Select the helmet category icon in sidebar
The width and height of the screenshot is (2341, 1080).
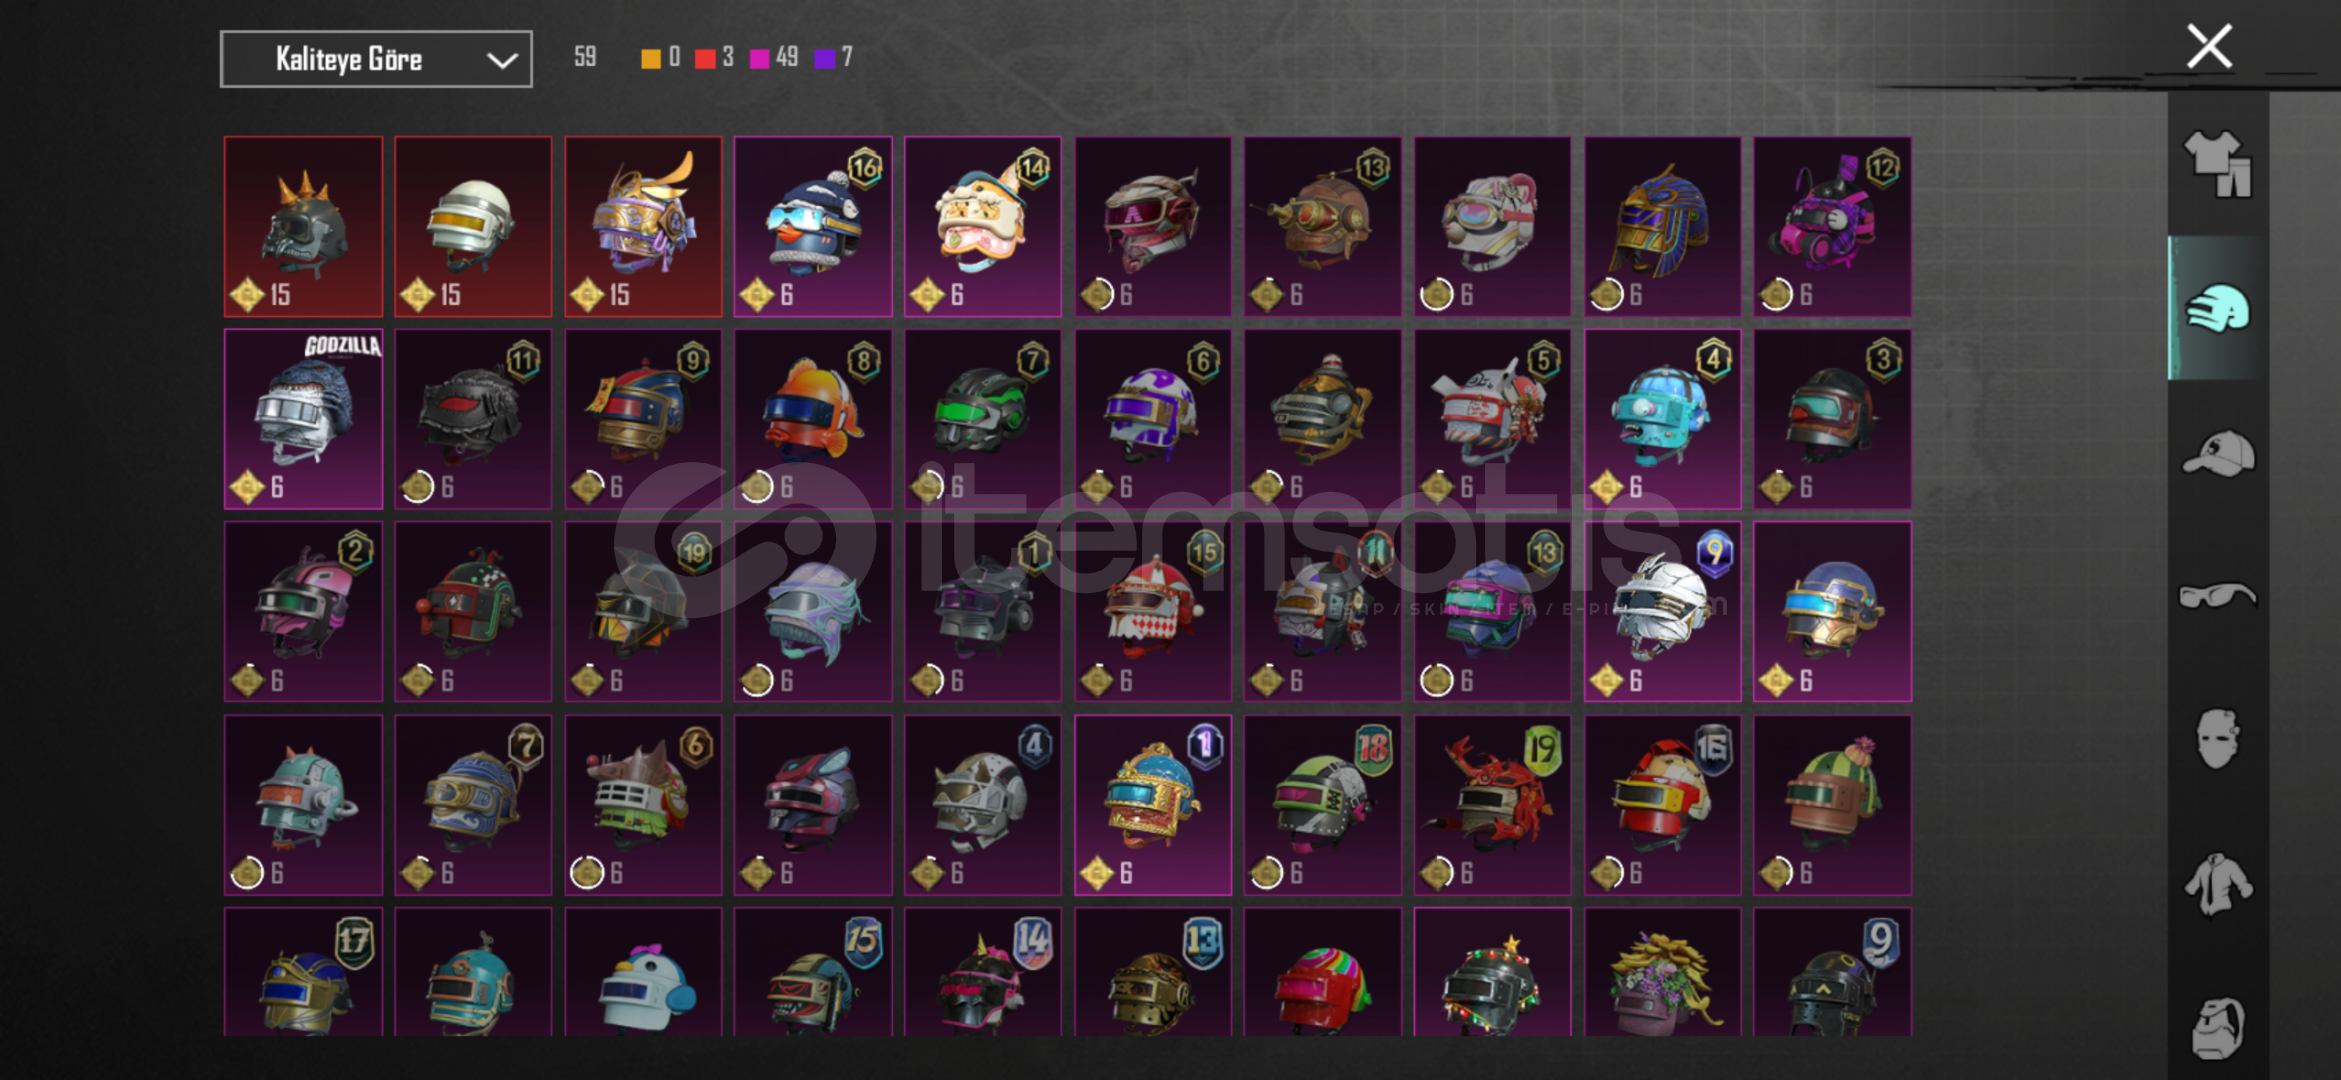coord(2217,308)
